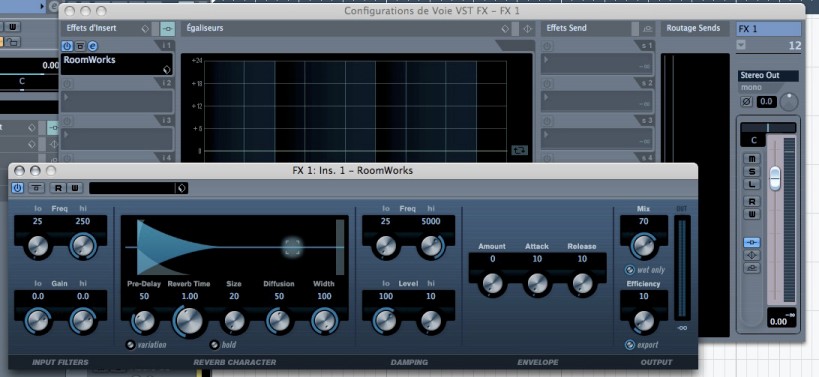Solo the FX 1 channel with S
Screen dimensions: 819x377
(x=753, y=171)
